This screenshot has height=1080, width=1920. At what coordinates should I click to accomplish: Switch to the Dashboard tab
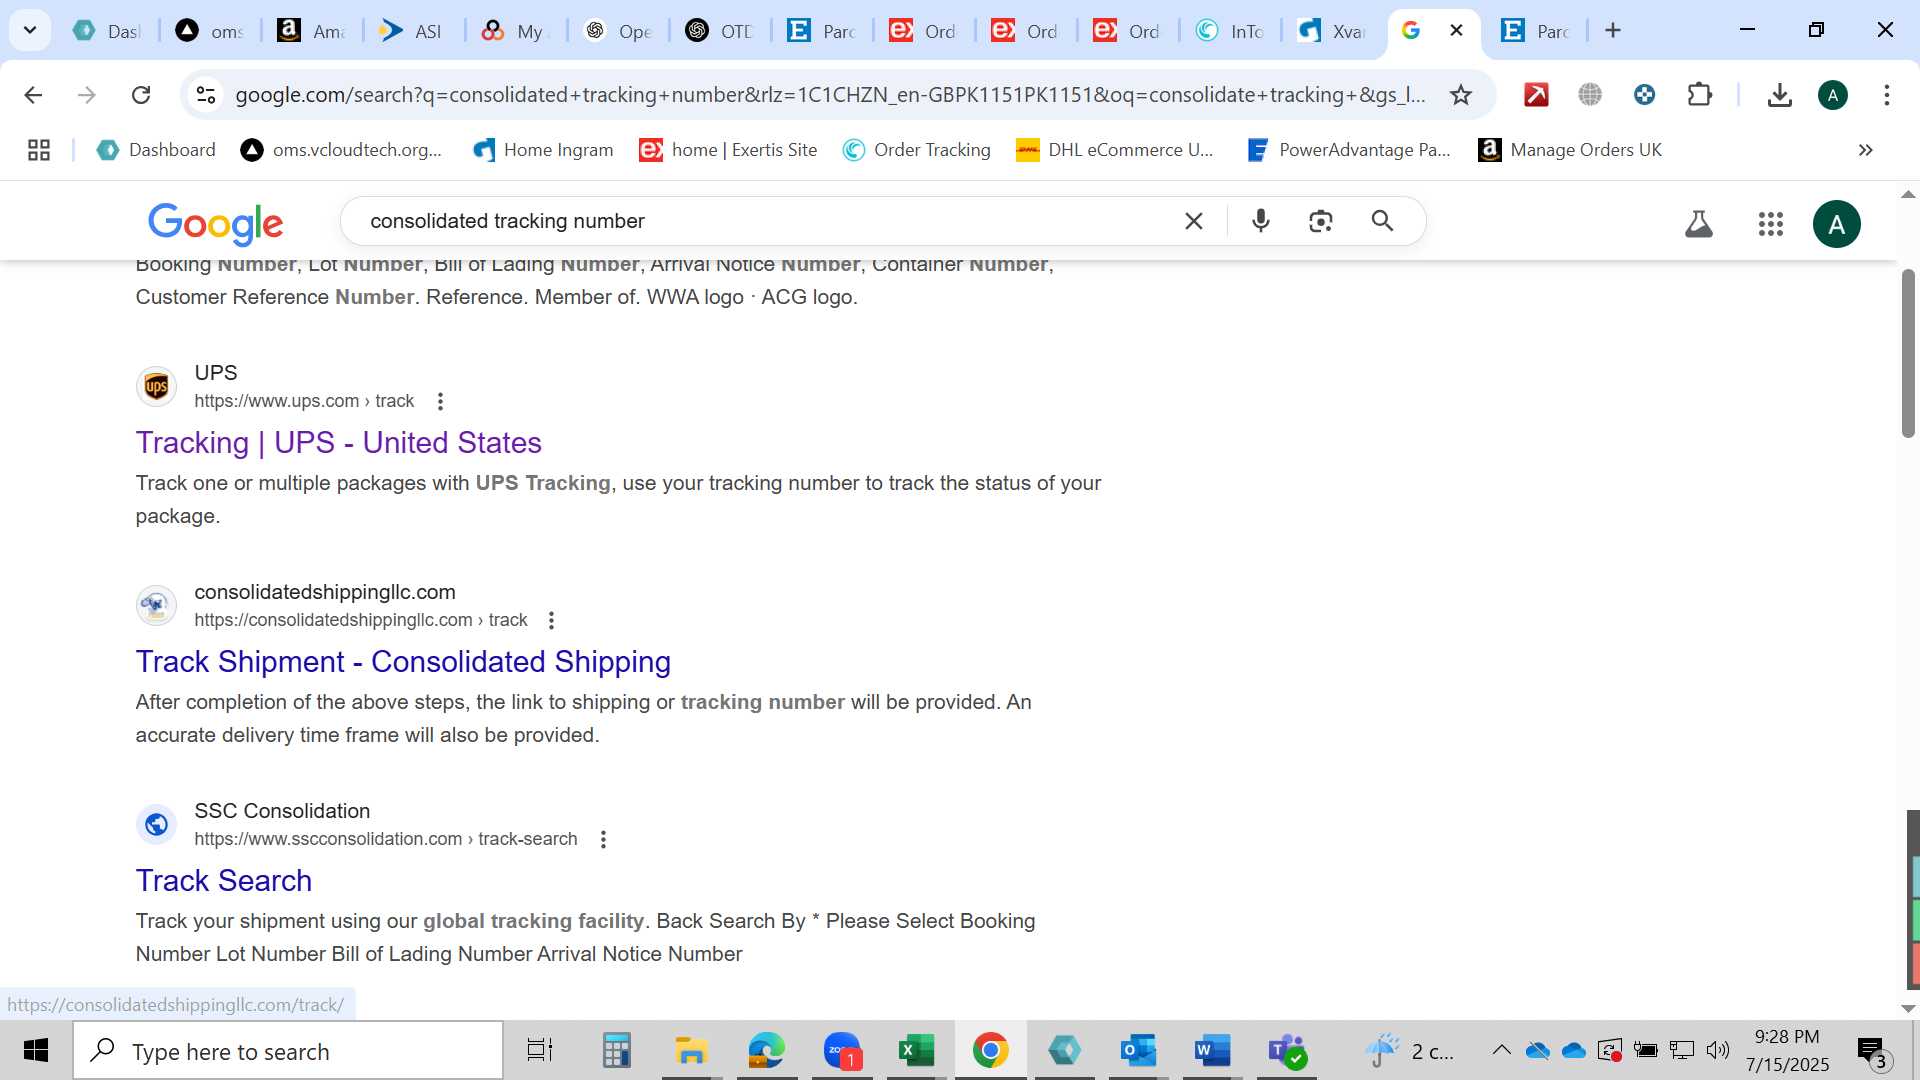click(x=107, y=31)
